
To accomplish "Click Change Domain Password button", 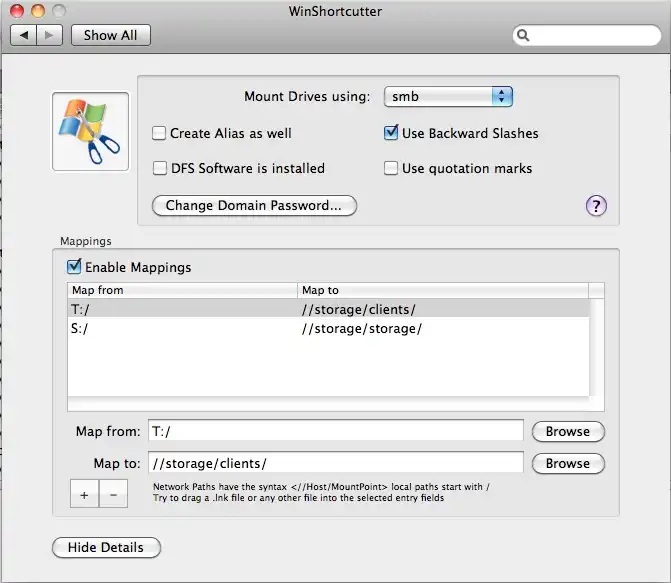I will pos(254,205).
